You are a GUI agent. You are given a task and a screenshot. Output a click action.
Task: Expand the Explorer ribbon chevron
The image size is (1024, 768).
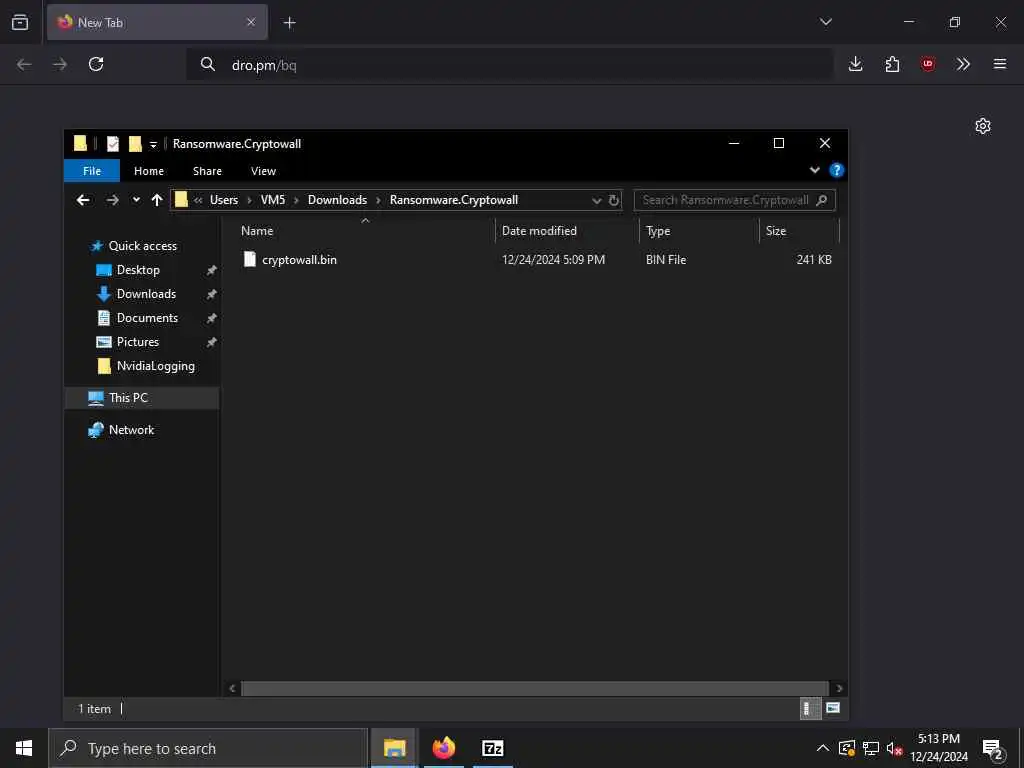pyautogui.click(x=814, y=170)
